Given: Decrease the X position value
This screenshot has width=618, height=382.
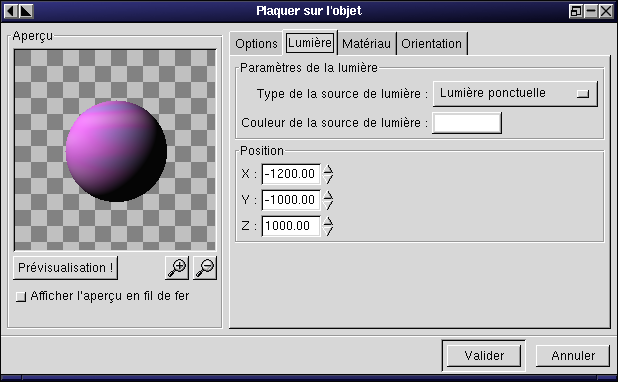Looking at the screenshot, I should (x=328, y=179).
